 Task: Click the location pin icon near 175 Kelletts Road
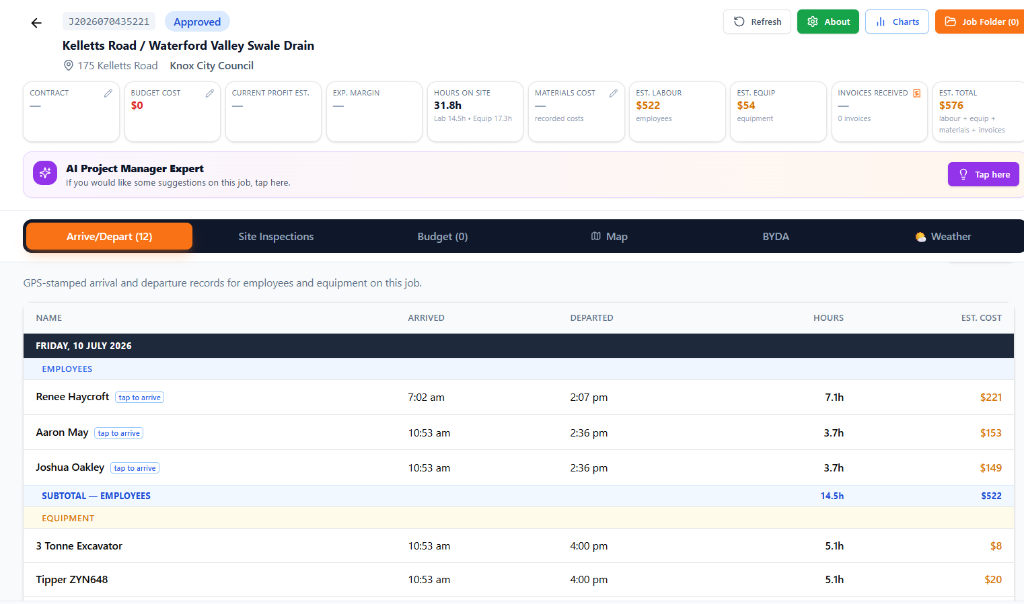pos(68,65)
